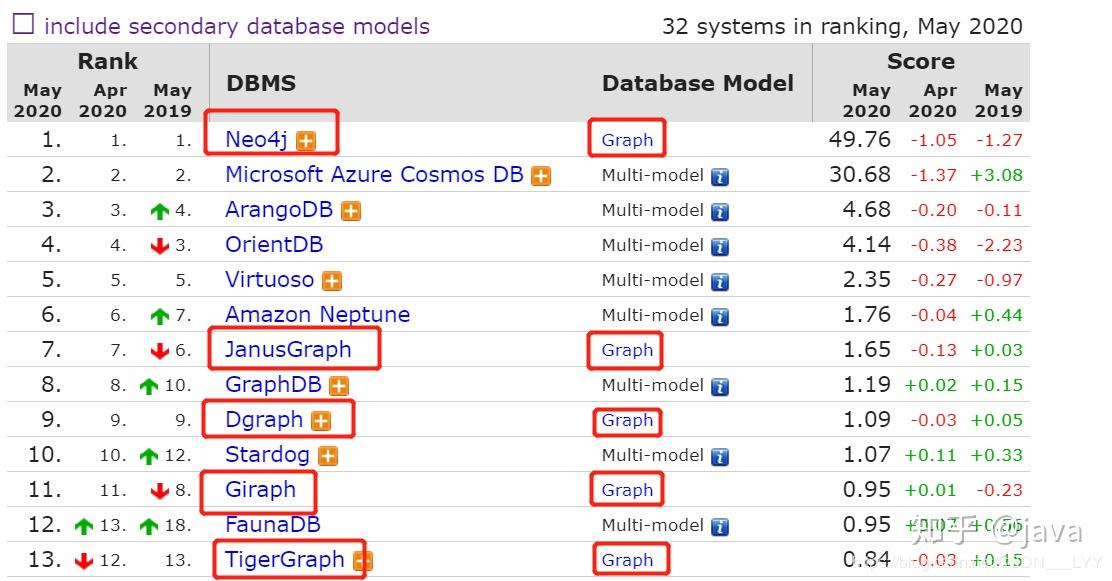Click the info icon in the OrientDB row
1112x581 pixels.
pos(719,247)
